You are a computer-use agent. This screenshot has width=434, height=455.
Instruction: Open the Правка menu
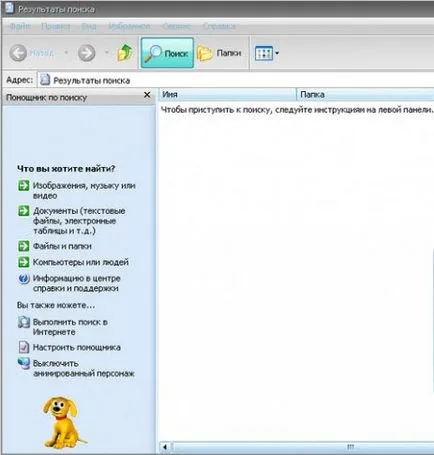56,26
